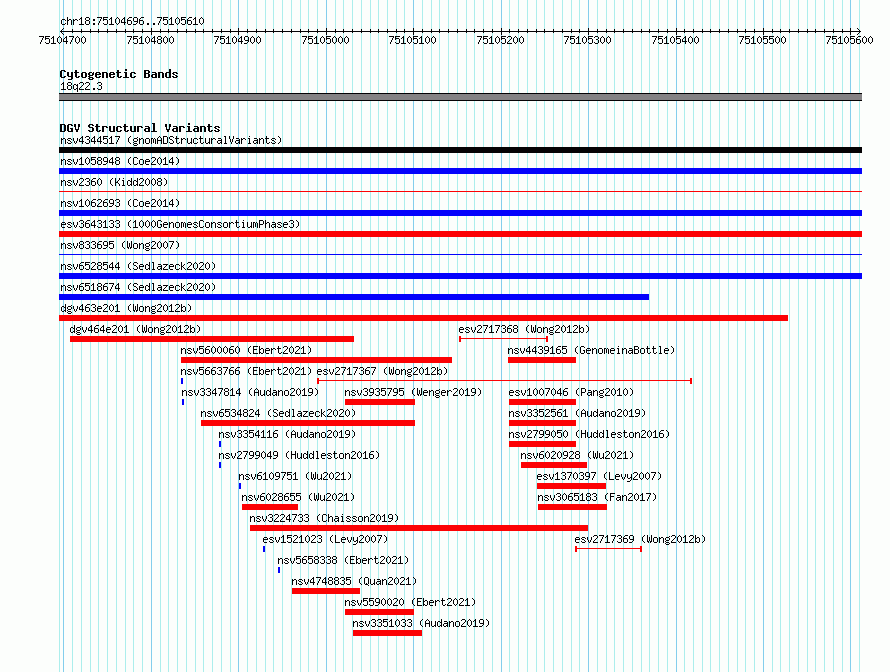Open esv1521023 (Levy2007) variant
Image resolution: width=890 pixels, height=672 pixels.
[325, 539]
